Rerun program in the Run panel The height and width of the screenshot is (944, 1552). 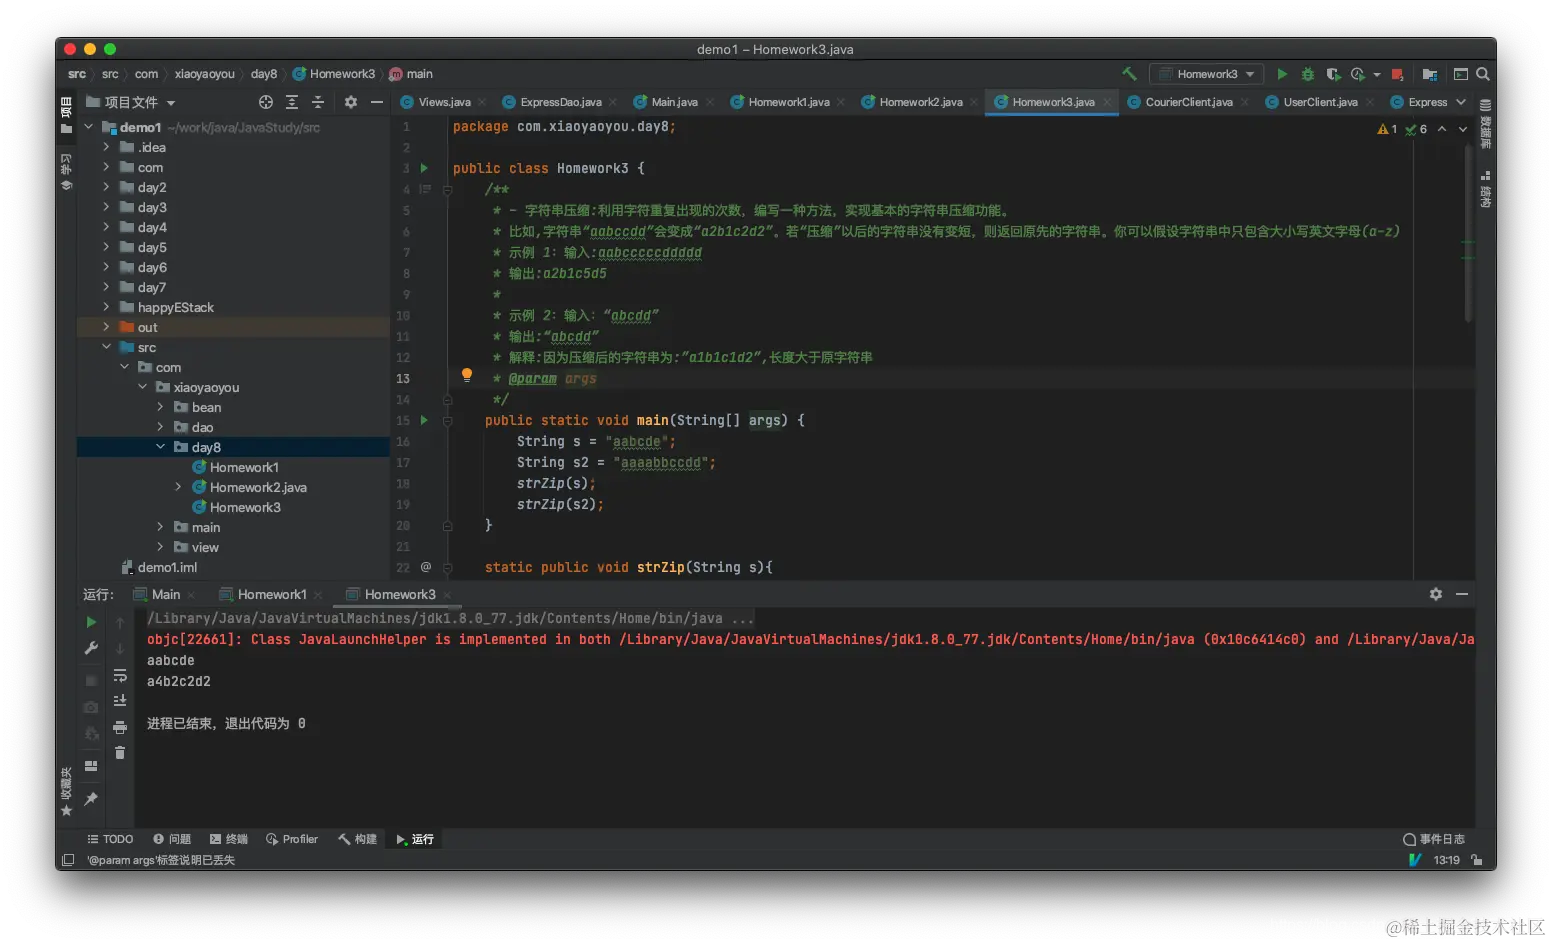[x=91, y=622]
